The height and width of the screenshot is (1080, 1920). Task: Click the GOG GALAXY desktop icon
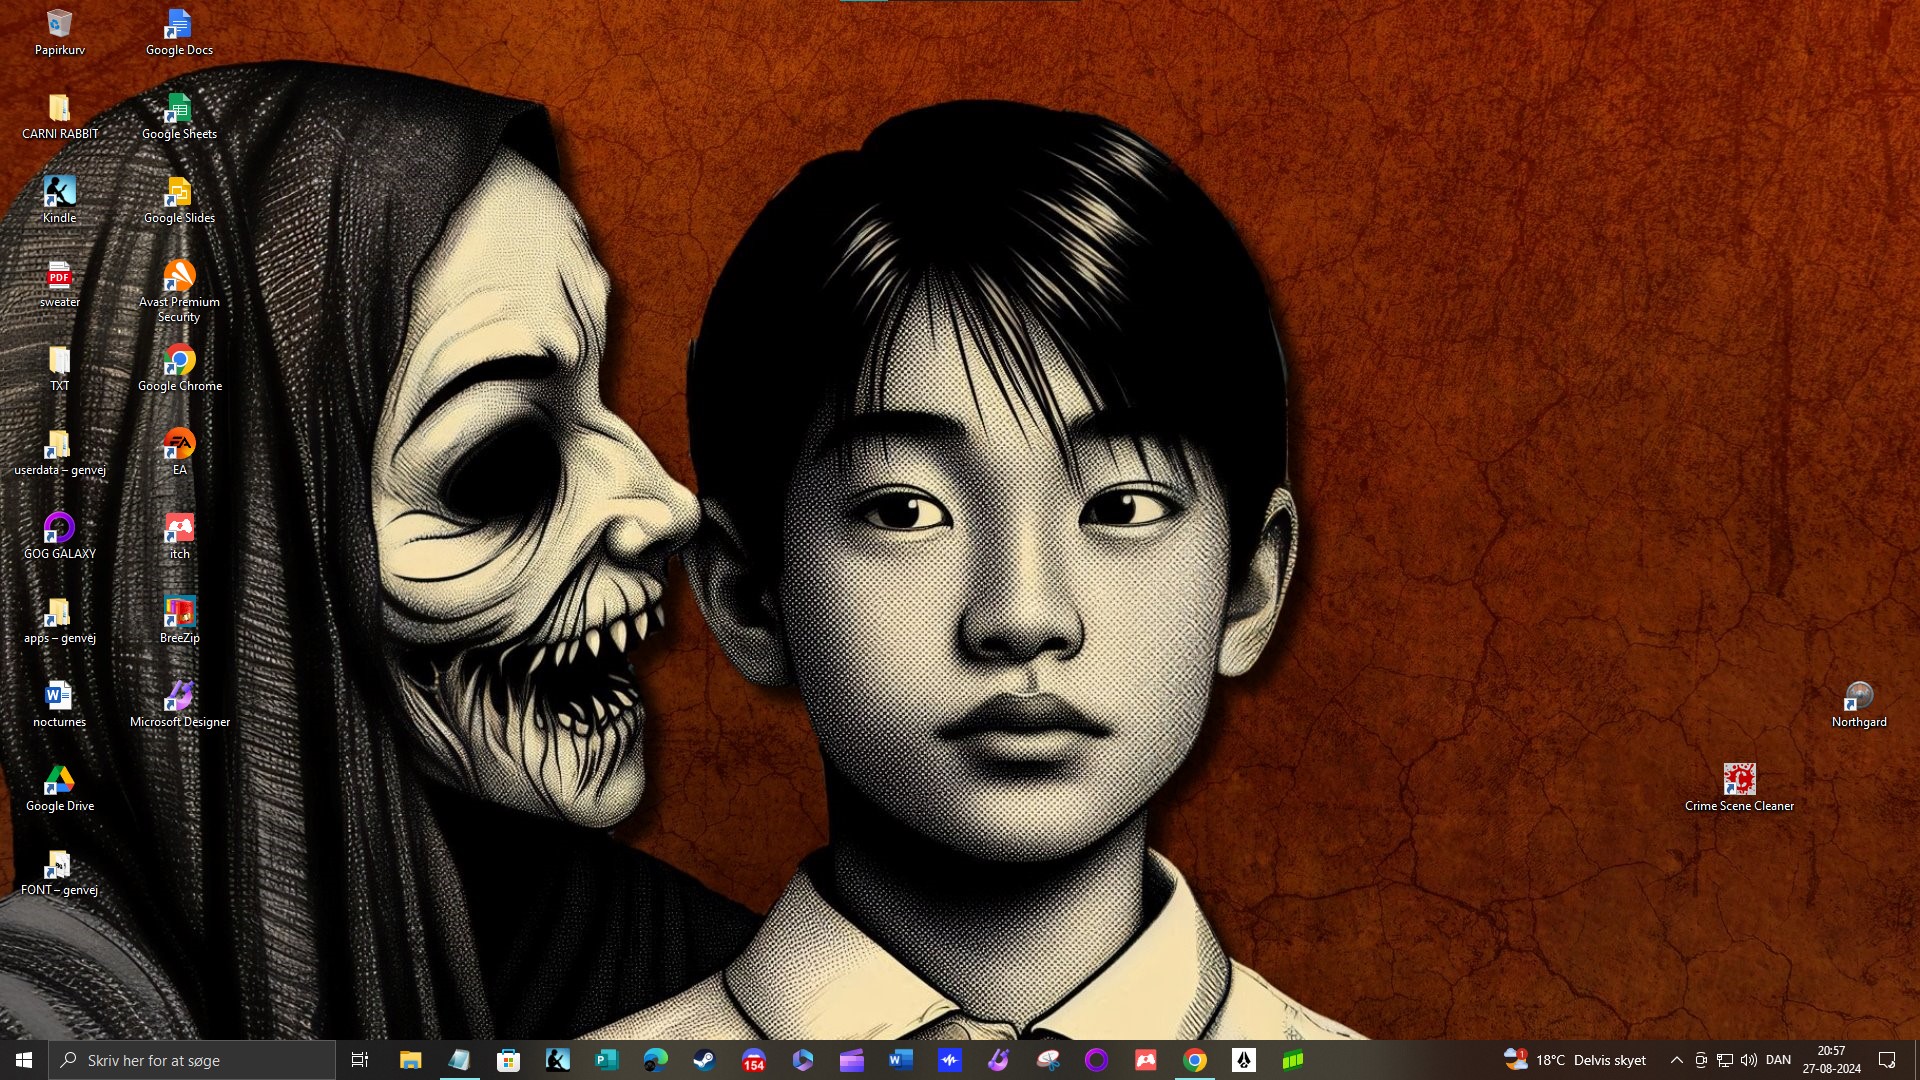[x=59, y=528]
